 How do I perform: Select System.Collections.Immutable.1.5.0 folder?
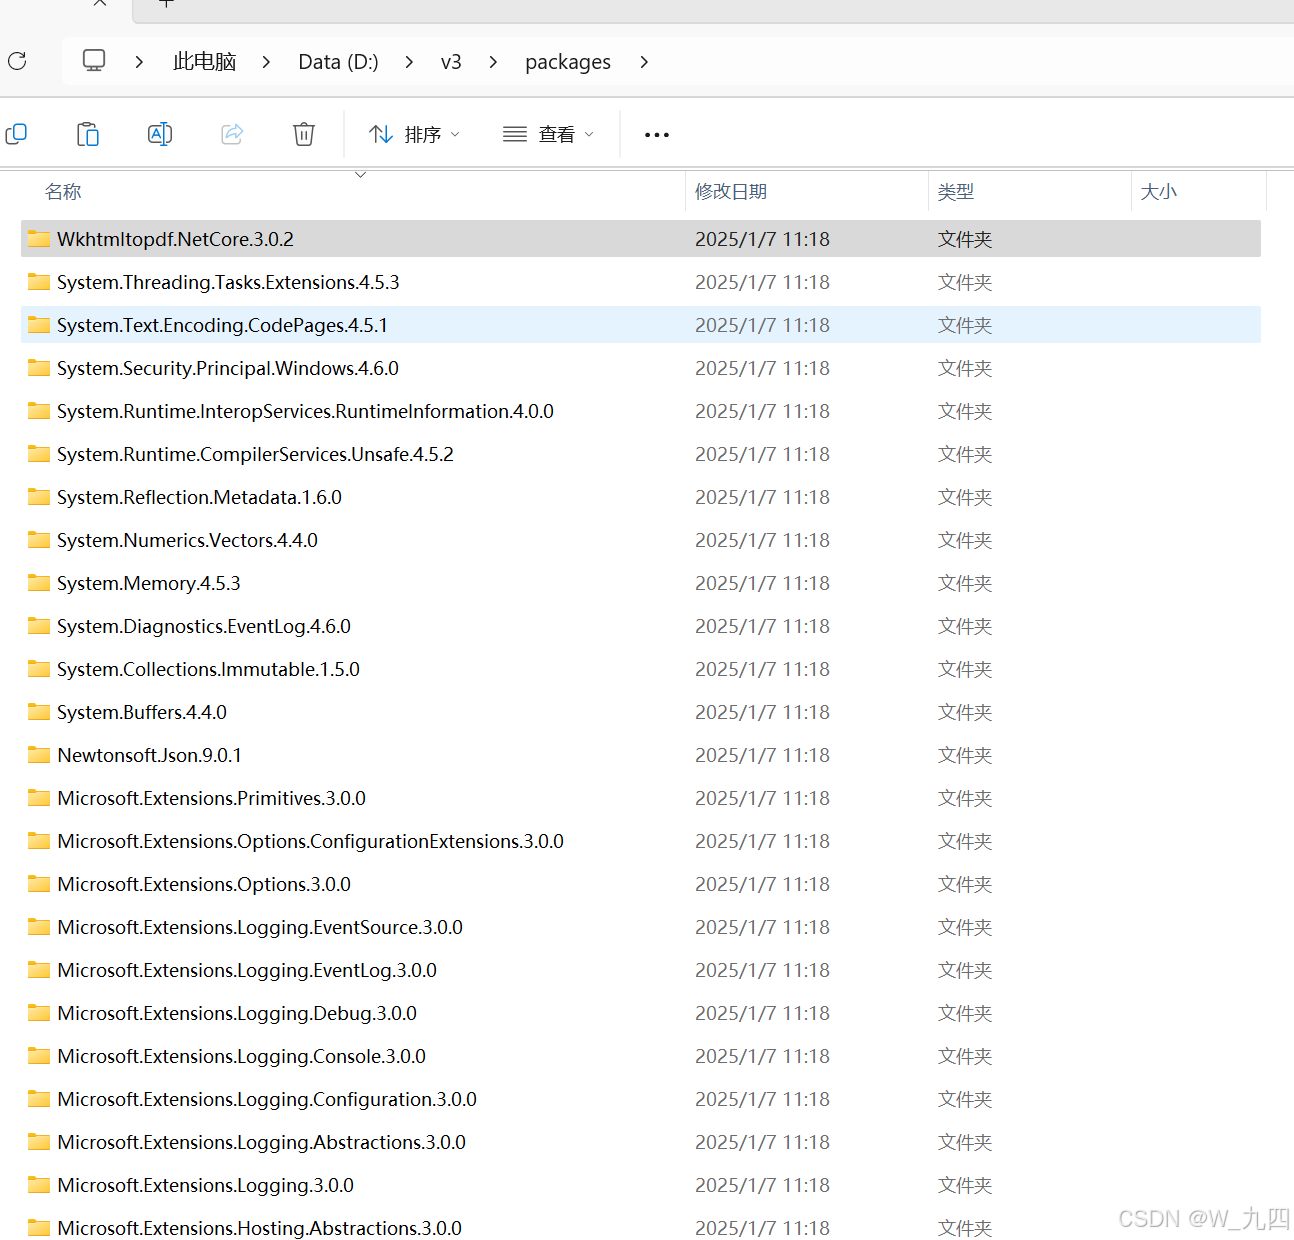(x=640, y=669)
